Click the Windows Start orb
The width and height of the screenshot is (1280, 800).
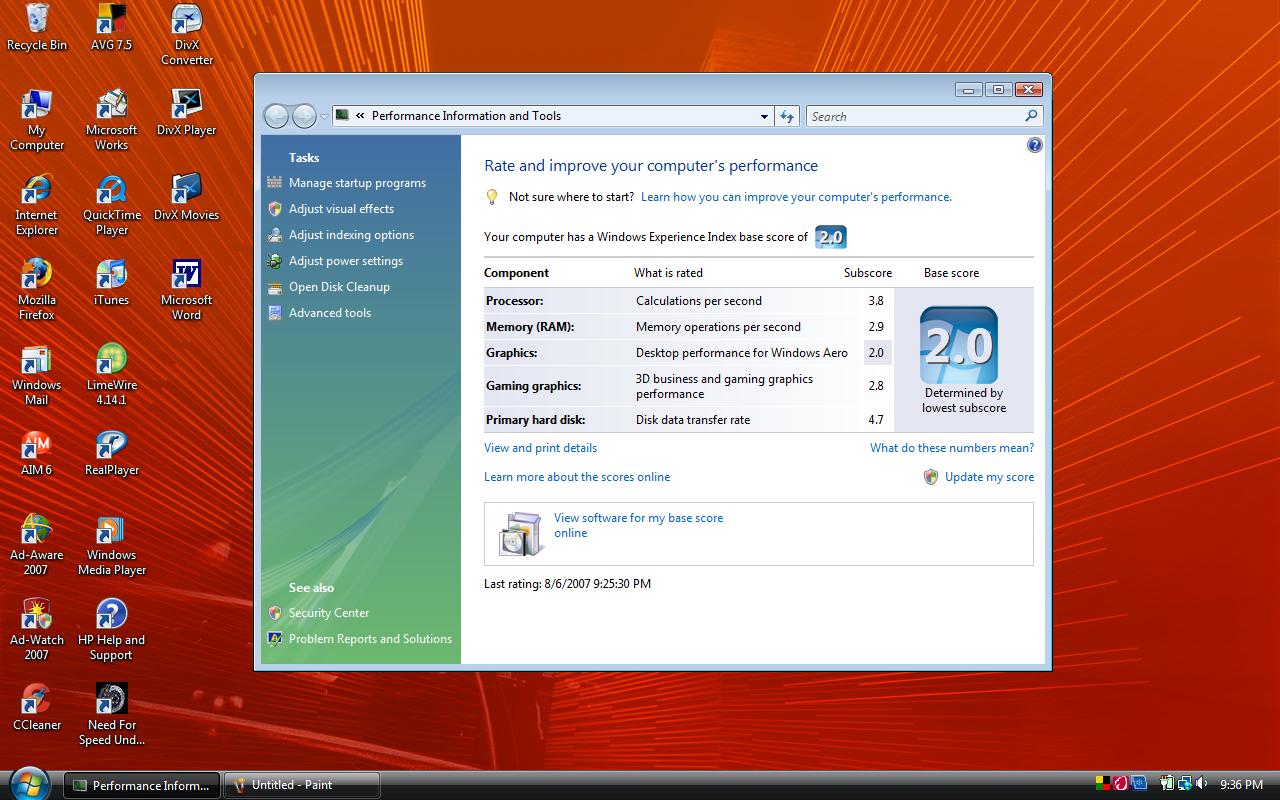[x=28, y=783]
